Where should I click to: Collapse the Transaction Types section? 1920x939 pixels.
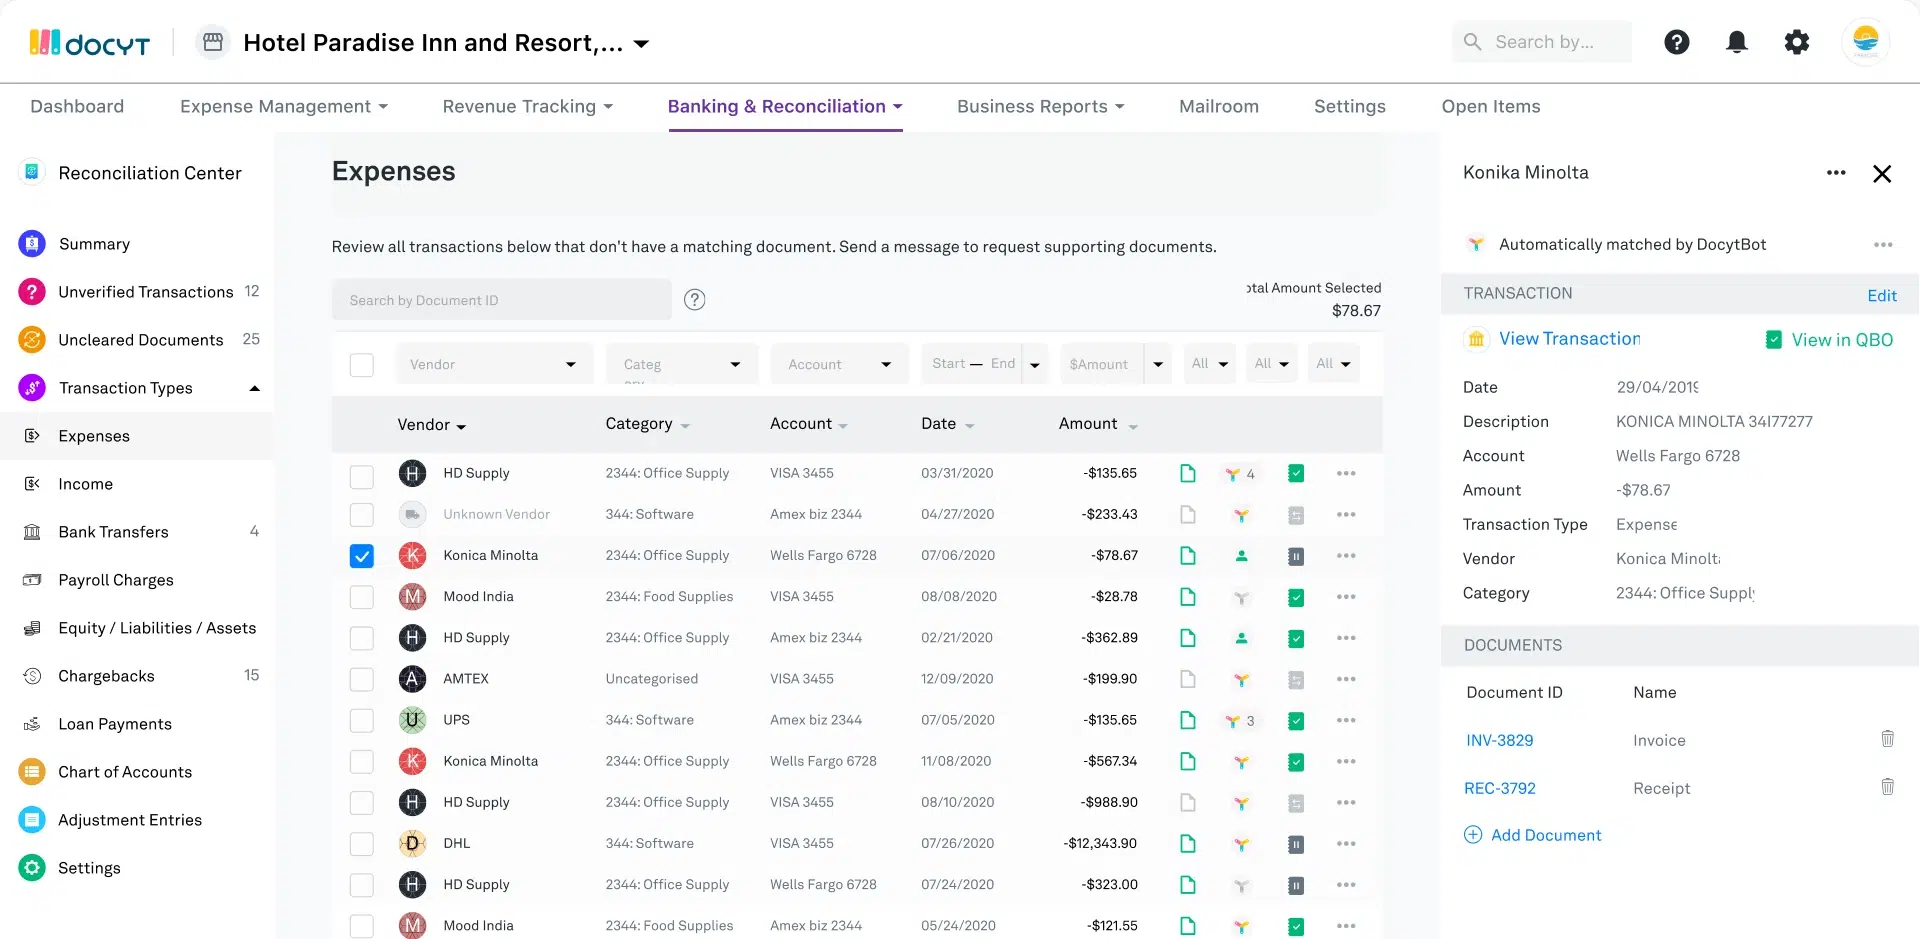(254, 388)
